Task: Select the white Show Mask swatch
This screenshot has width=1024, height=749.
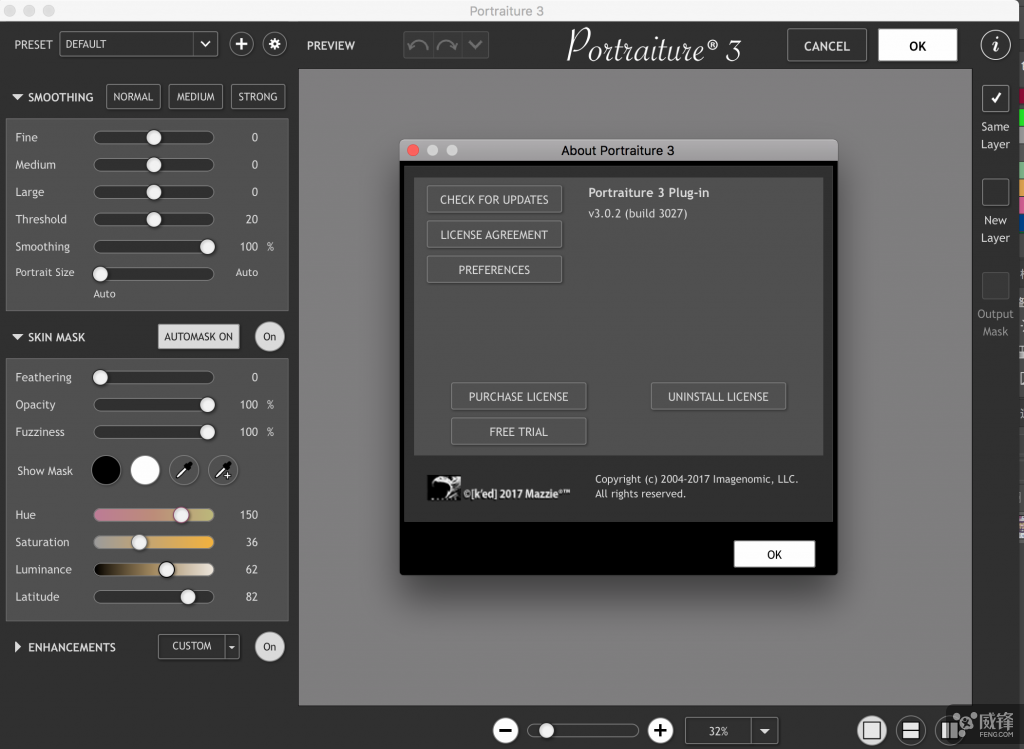Action: coord(145,471)
